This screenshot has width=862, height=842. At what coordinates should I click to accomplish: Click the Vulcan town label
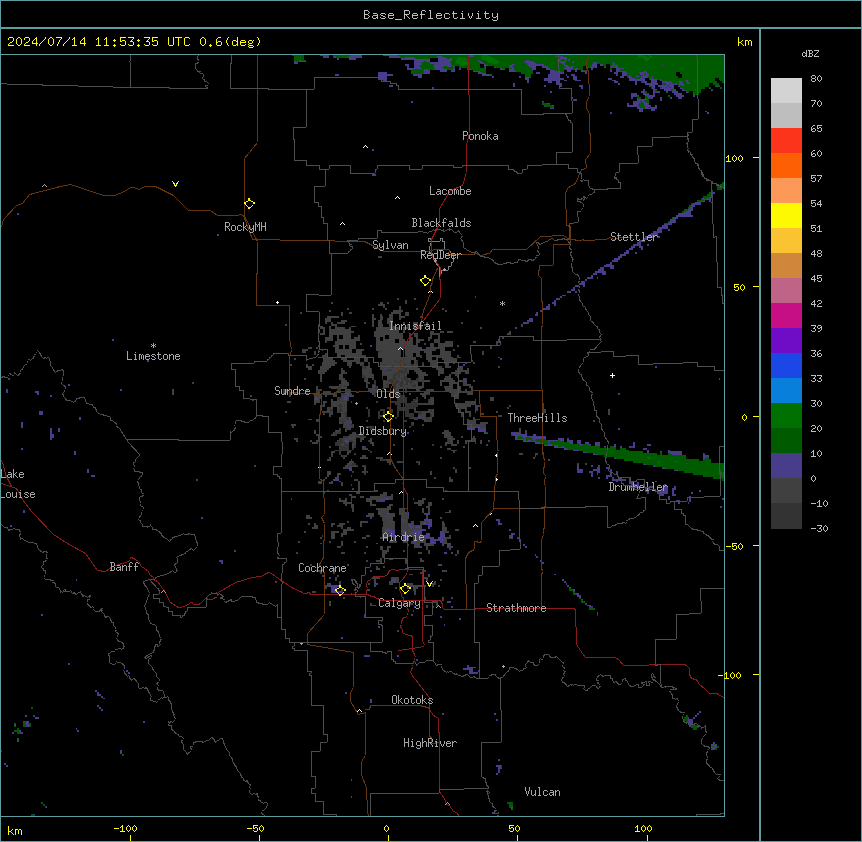tap(542, 792)
